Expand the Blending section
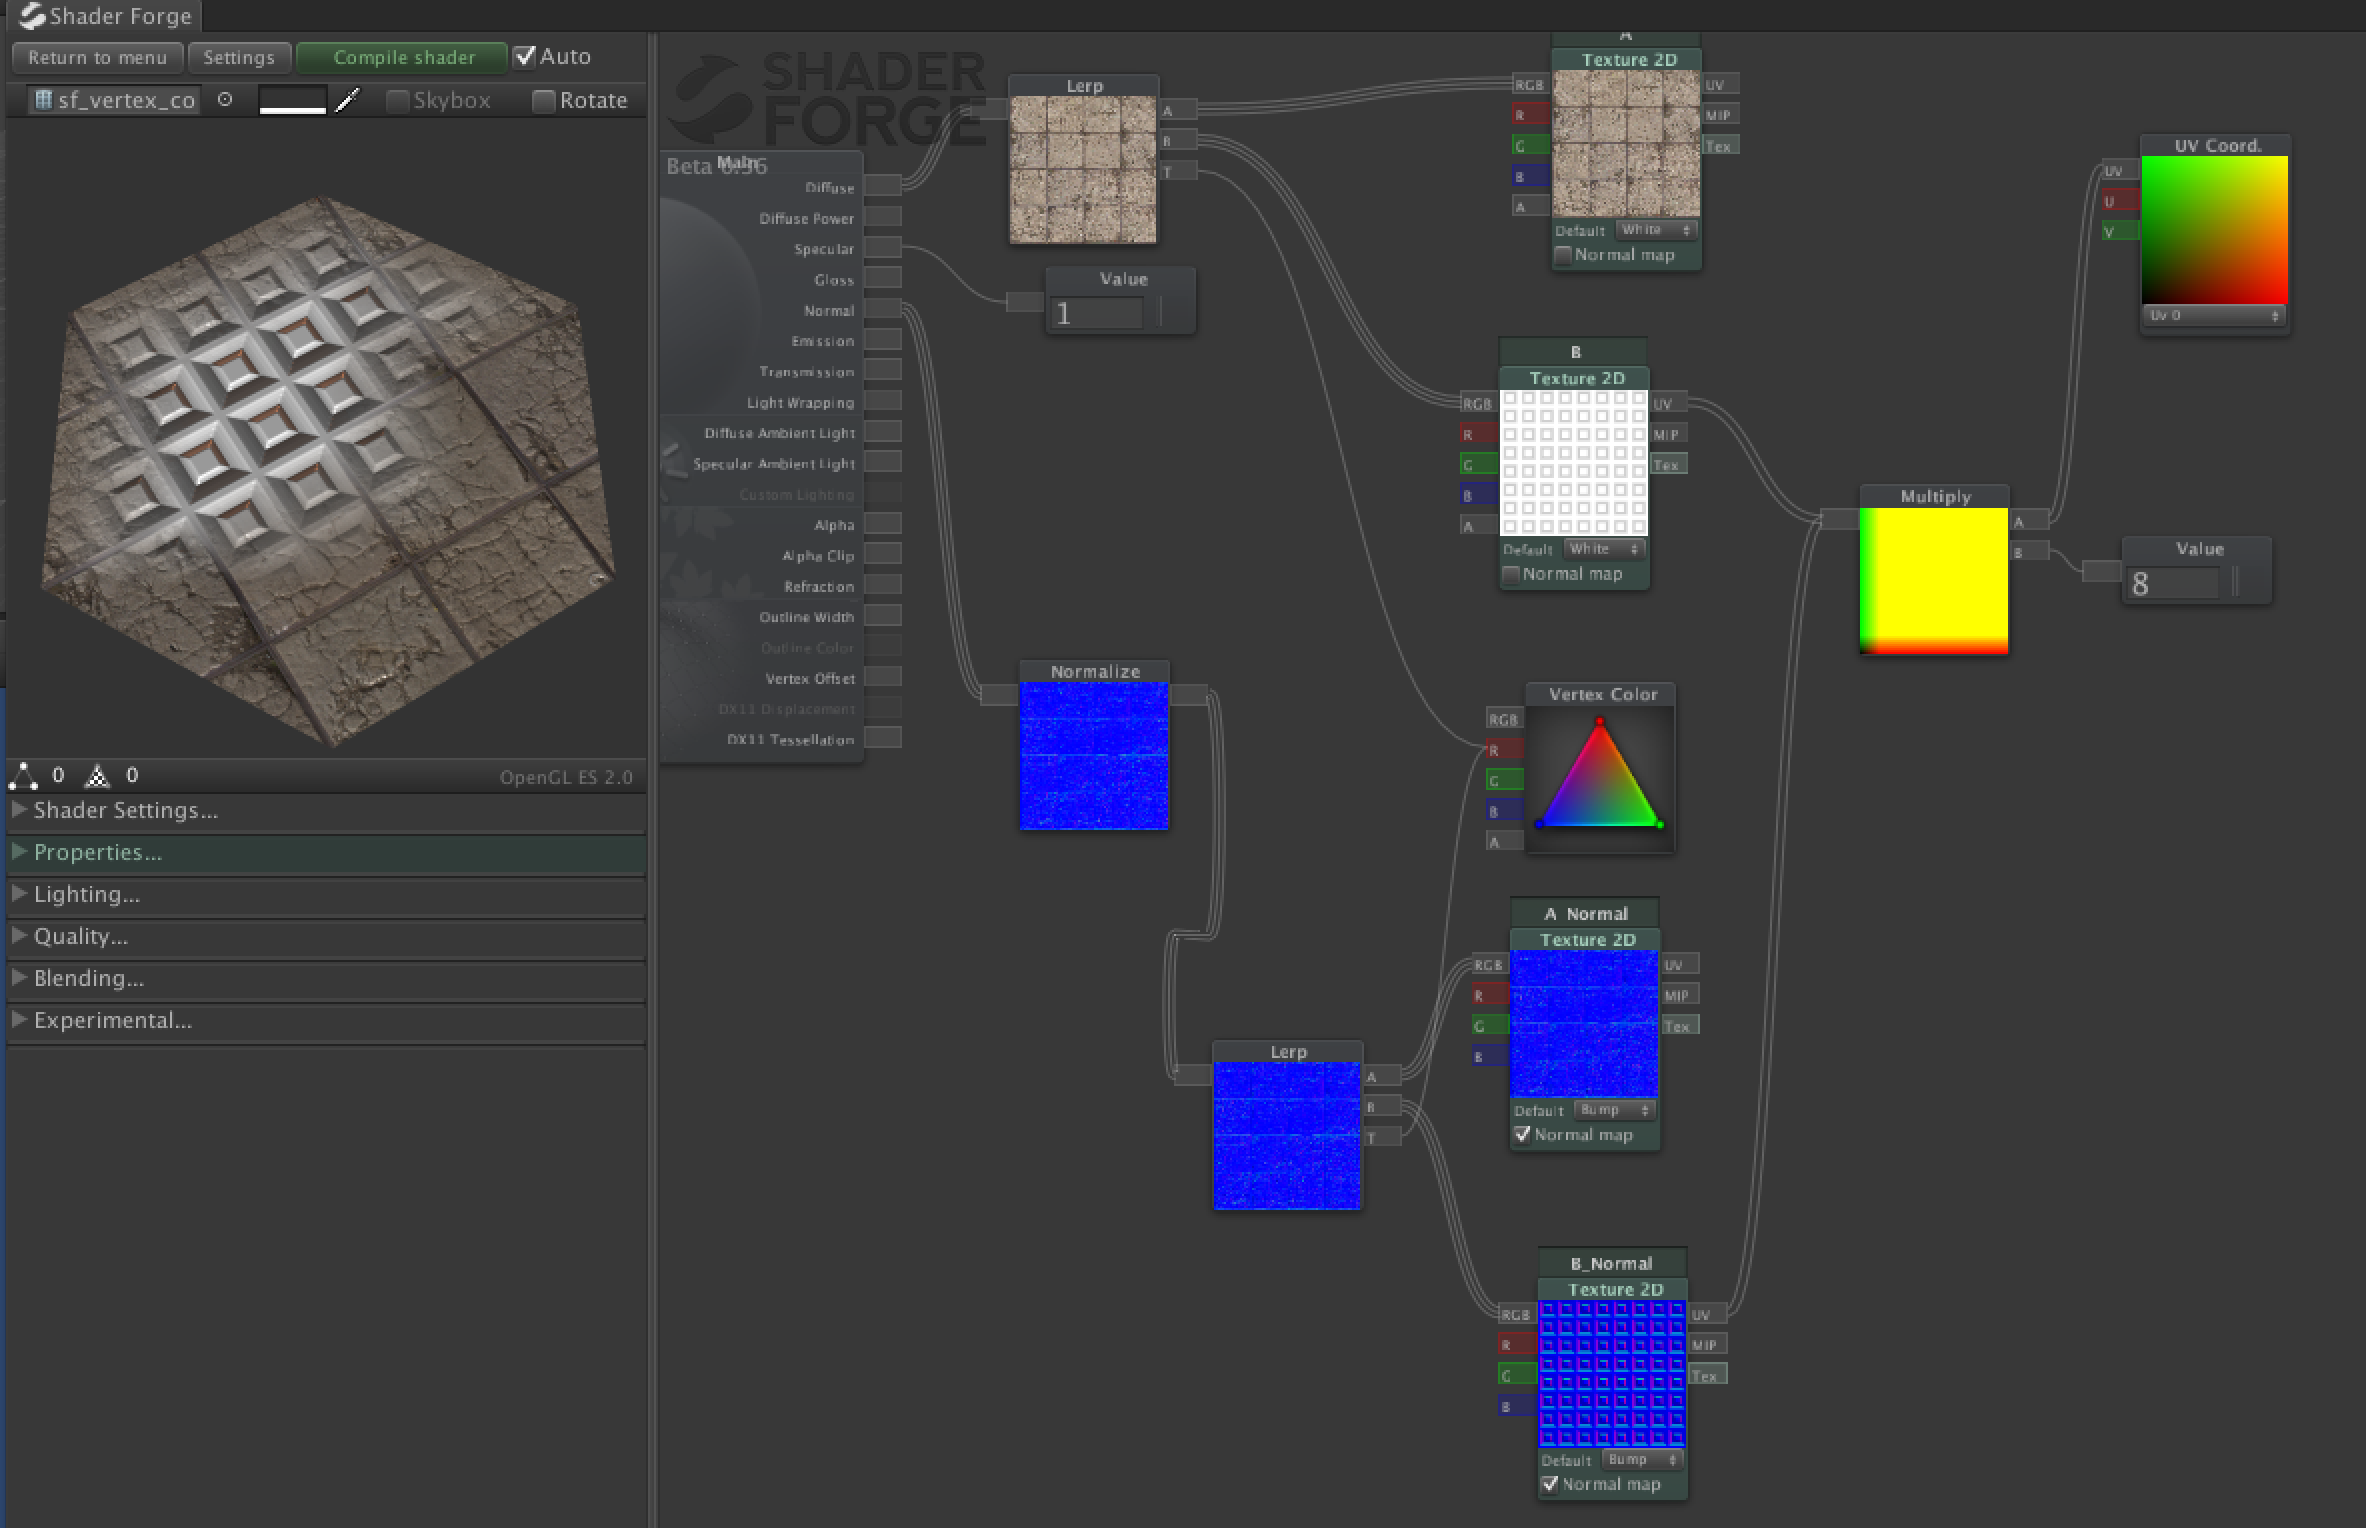 [326, 978]
